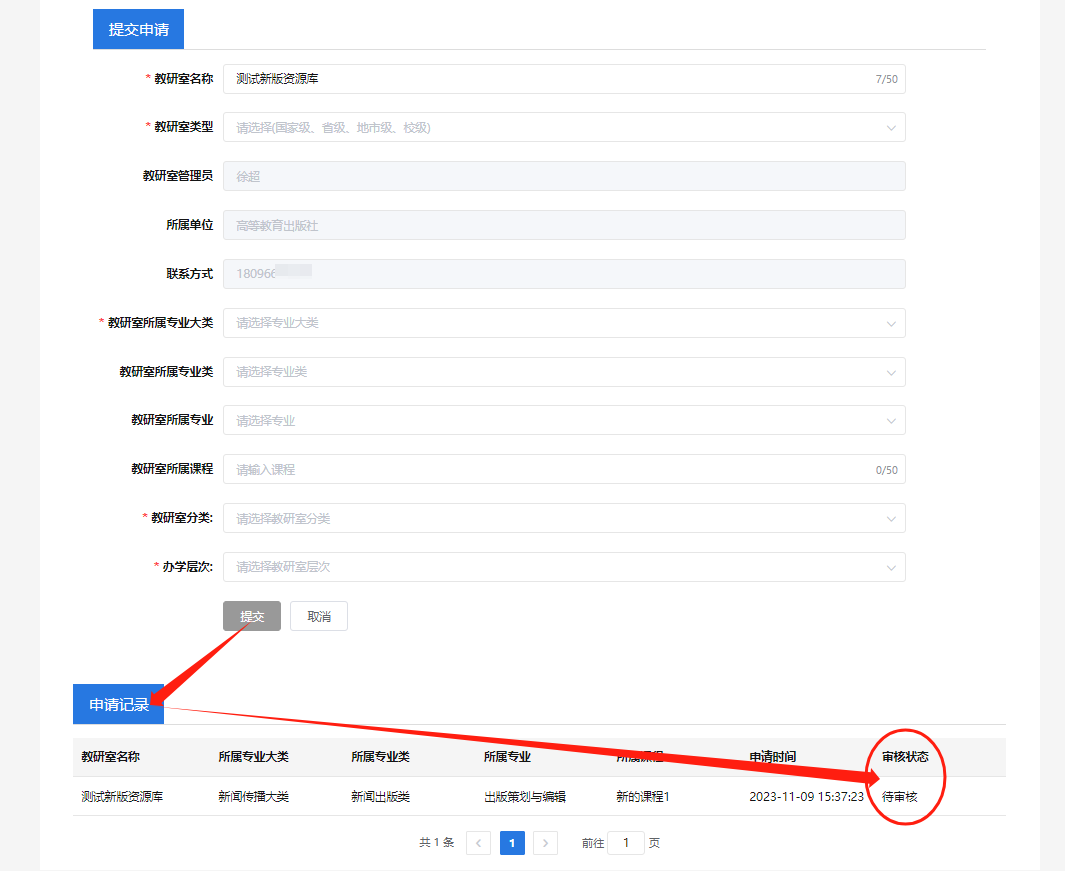This screenshot has height=871, width=1065.
Task: Click the 教研室名称 input field
Action: pos(500,78)
